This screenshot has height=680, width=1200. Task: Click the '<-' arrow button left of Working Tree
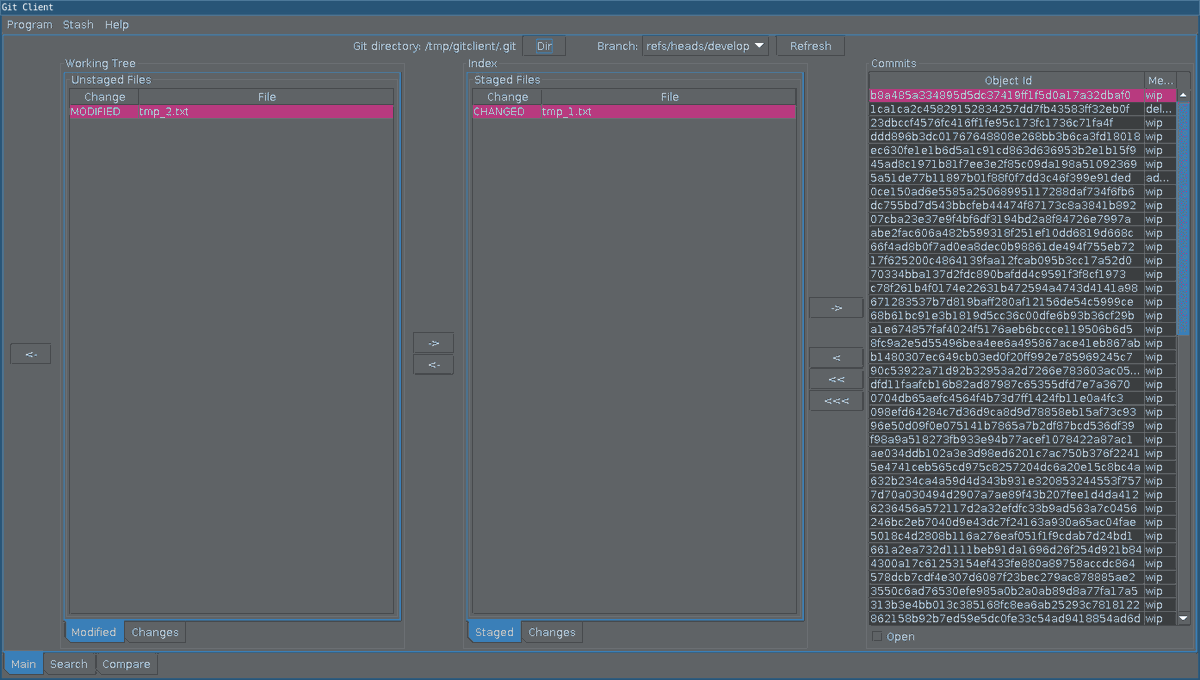pyautogui.click(x=30, y=354)
